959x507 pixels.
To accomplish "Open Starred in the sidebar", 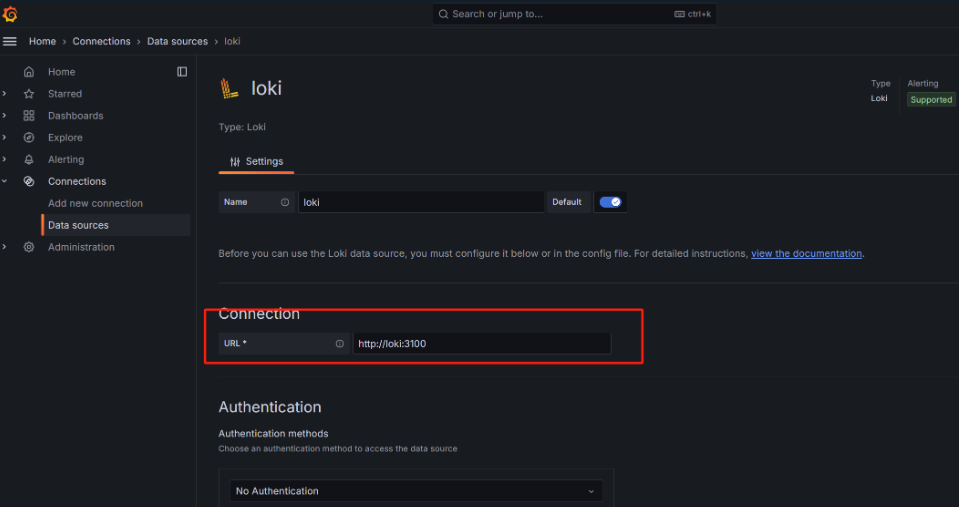I will click(65, 94).
